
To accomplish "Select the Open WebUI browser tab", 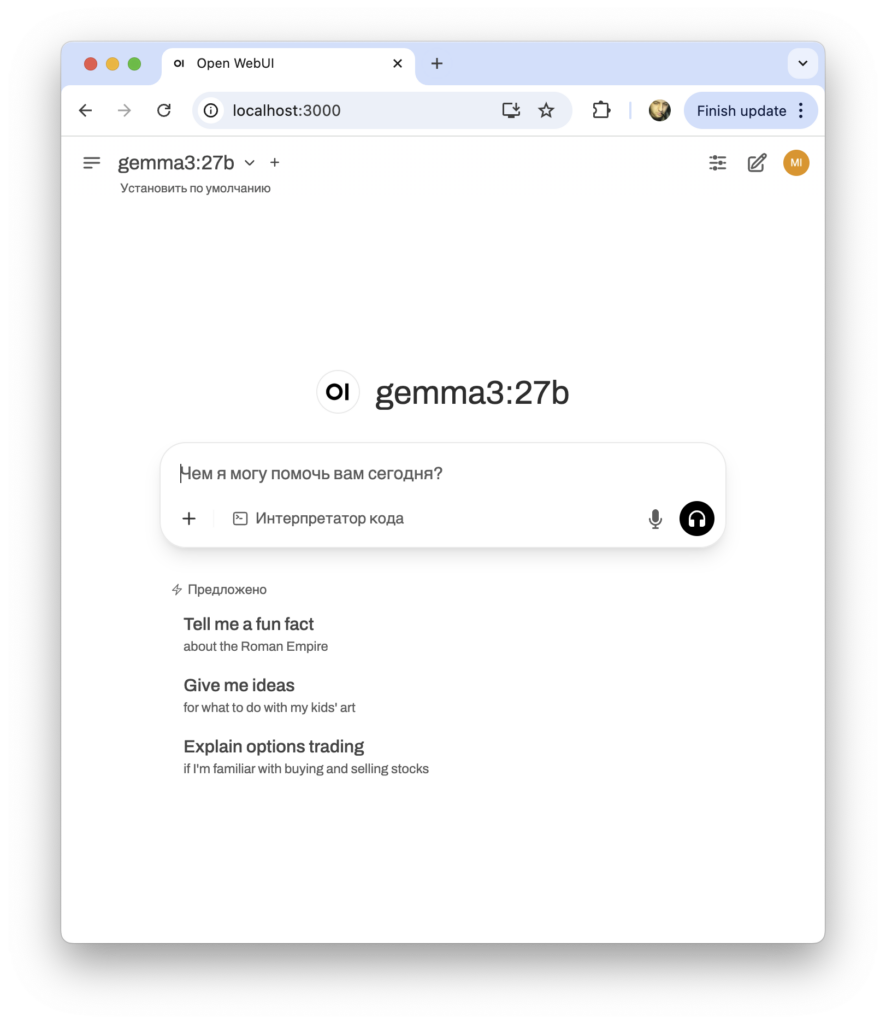I will [x=288, y=64].
